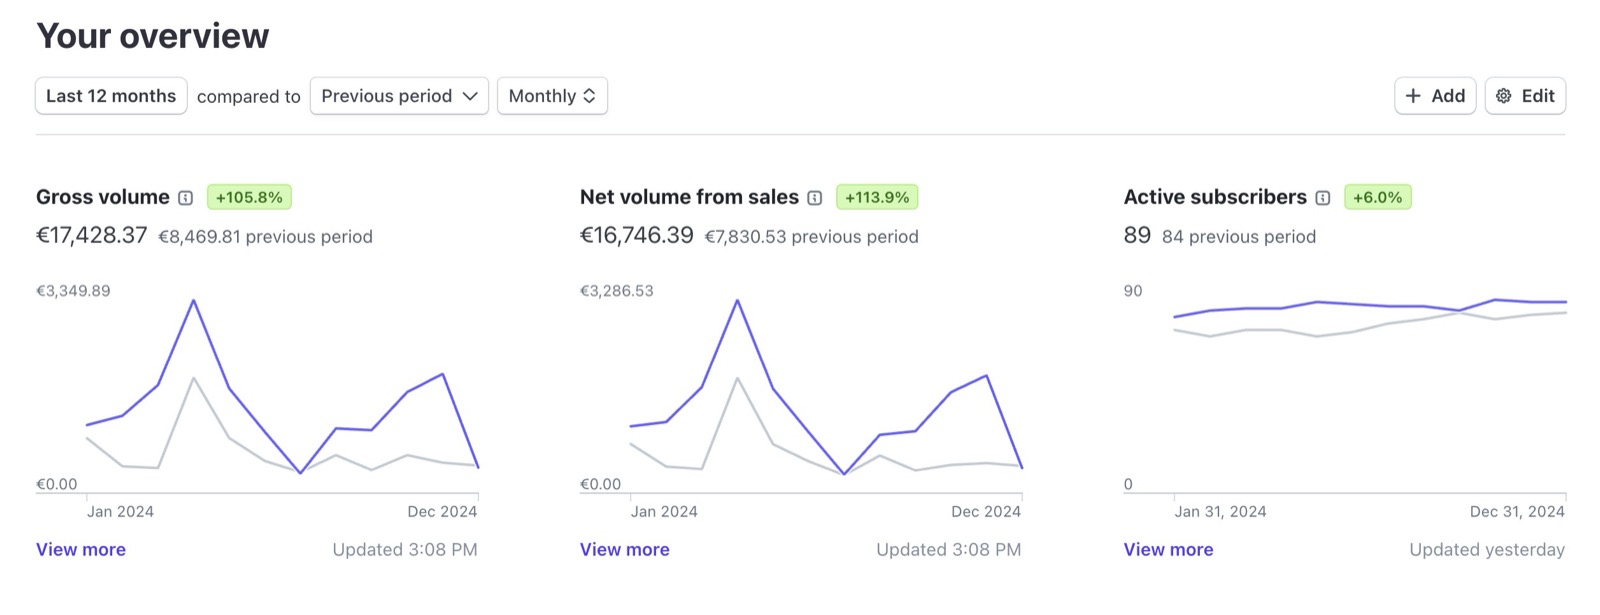This screenshot has height=615, width=1600.
Task: Click the +113.9% net volume badge
Action: (877, 198)
